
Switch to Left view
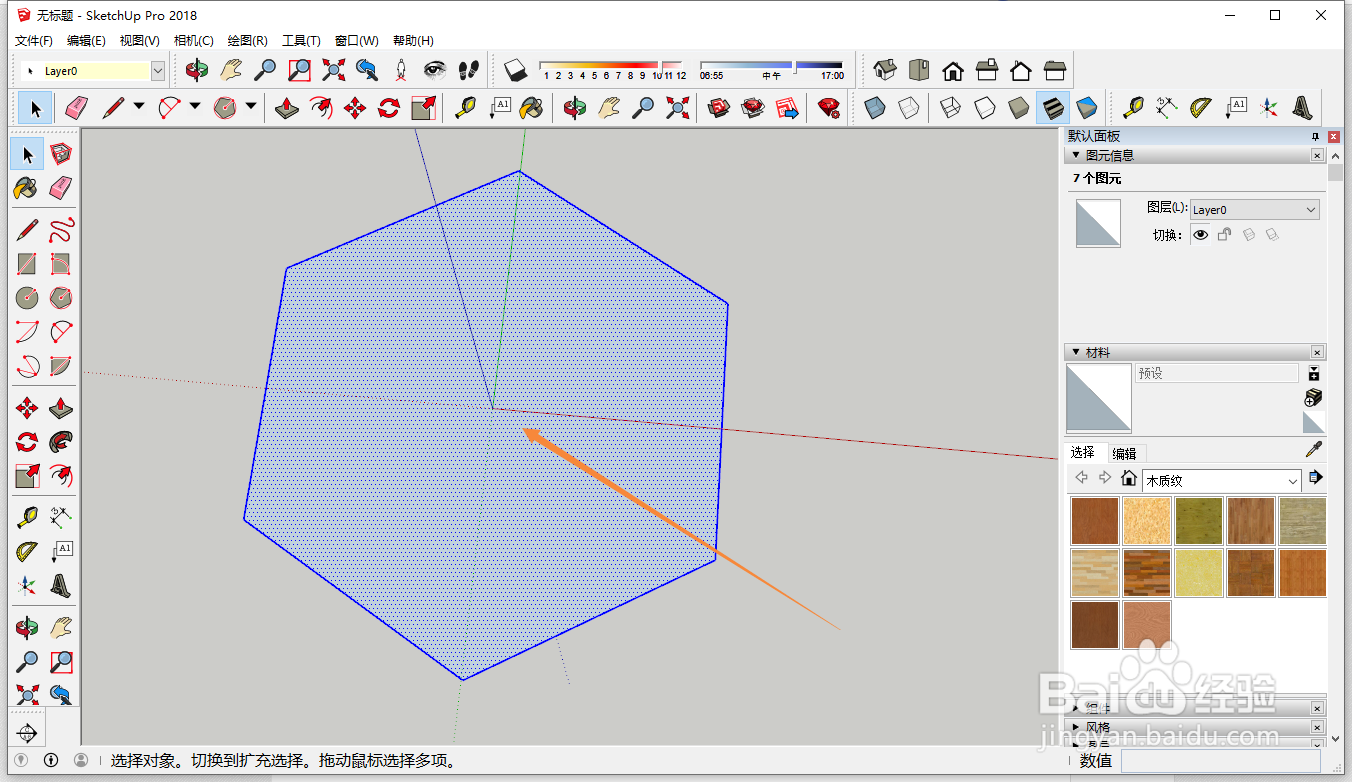(1055, 70)
